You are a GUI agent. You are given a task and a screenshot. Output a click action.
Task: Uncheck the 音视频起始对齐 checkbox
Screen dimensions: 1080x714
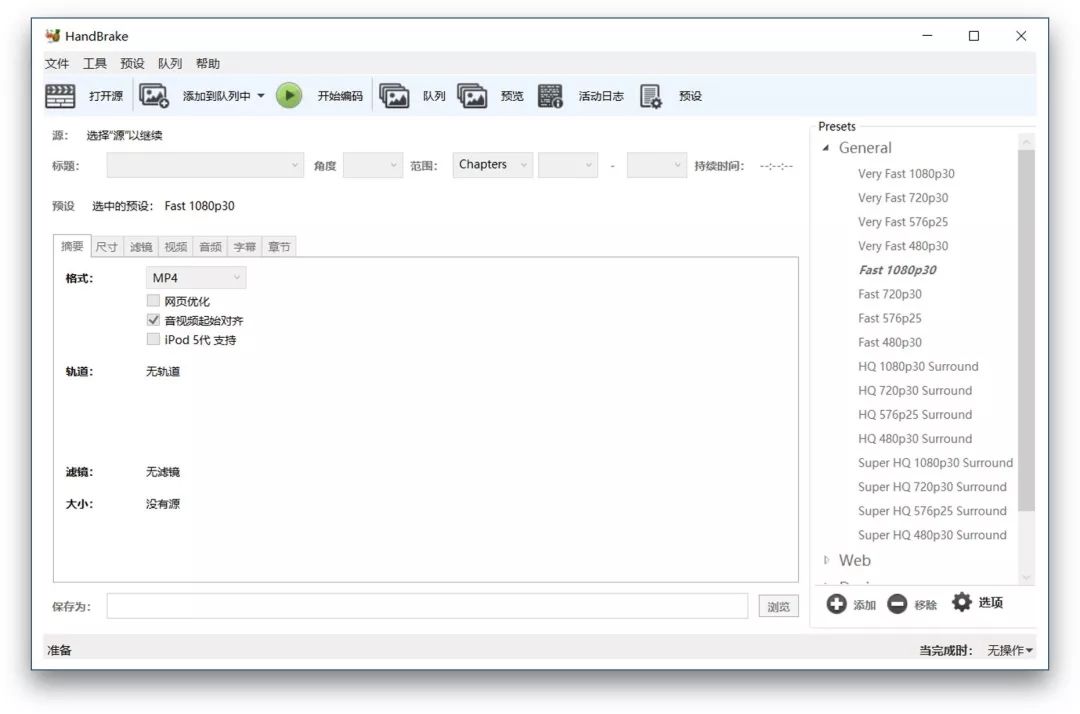(153, 319)
